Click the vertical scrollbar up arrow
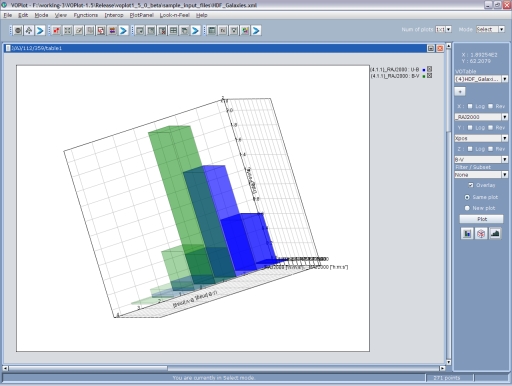Image resolution: width=512 pixels, height=386 pixels. [449, 45]
